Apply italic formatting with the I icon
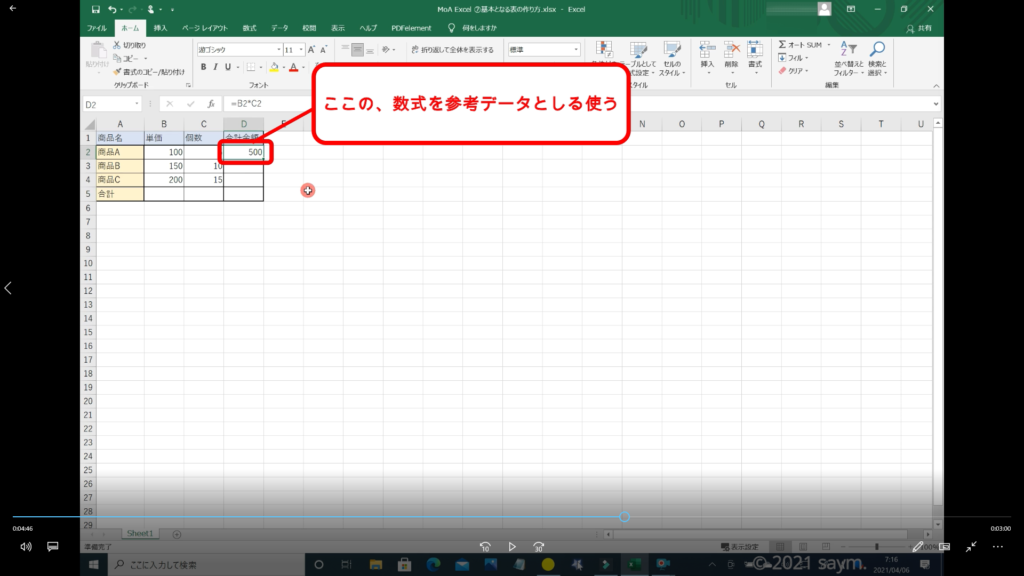 216,67
